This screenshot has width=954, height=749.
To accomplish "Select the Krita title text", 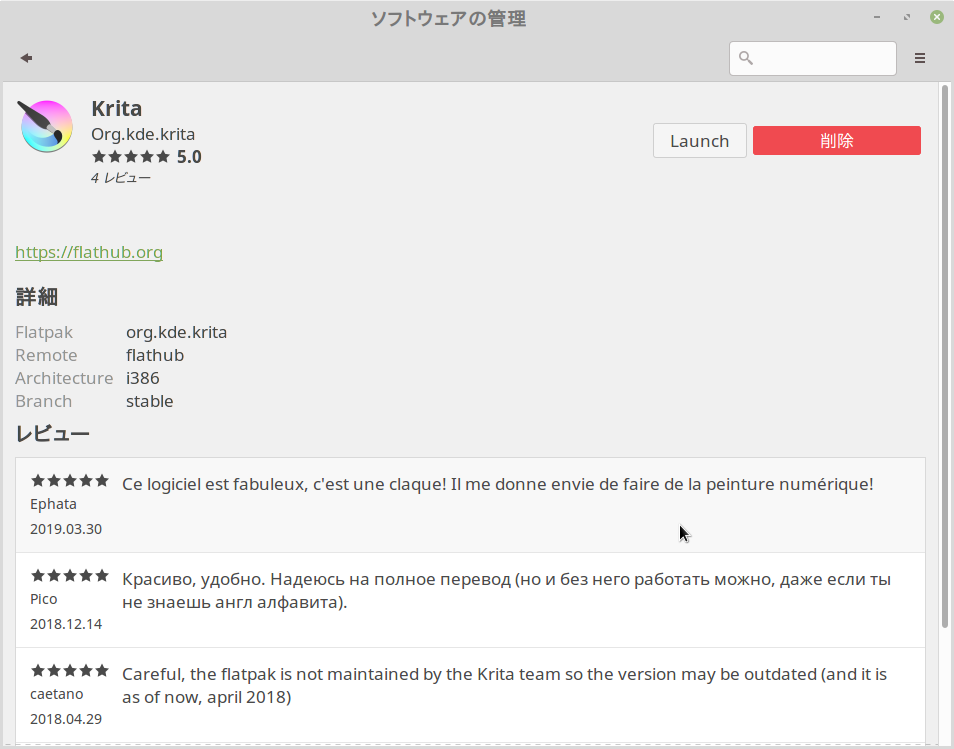I will tap(117, 108).
